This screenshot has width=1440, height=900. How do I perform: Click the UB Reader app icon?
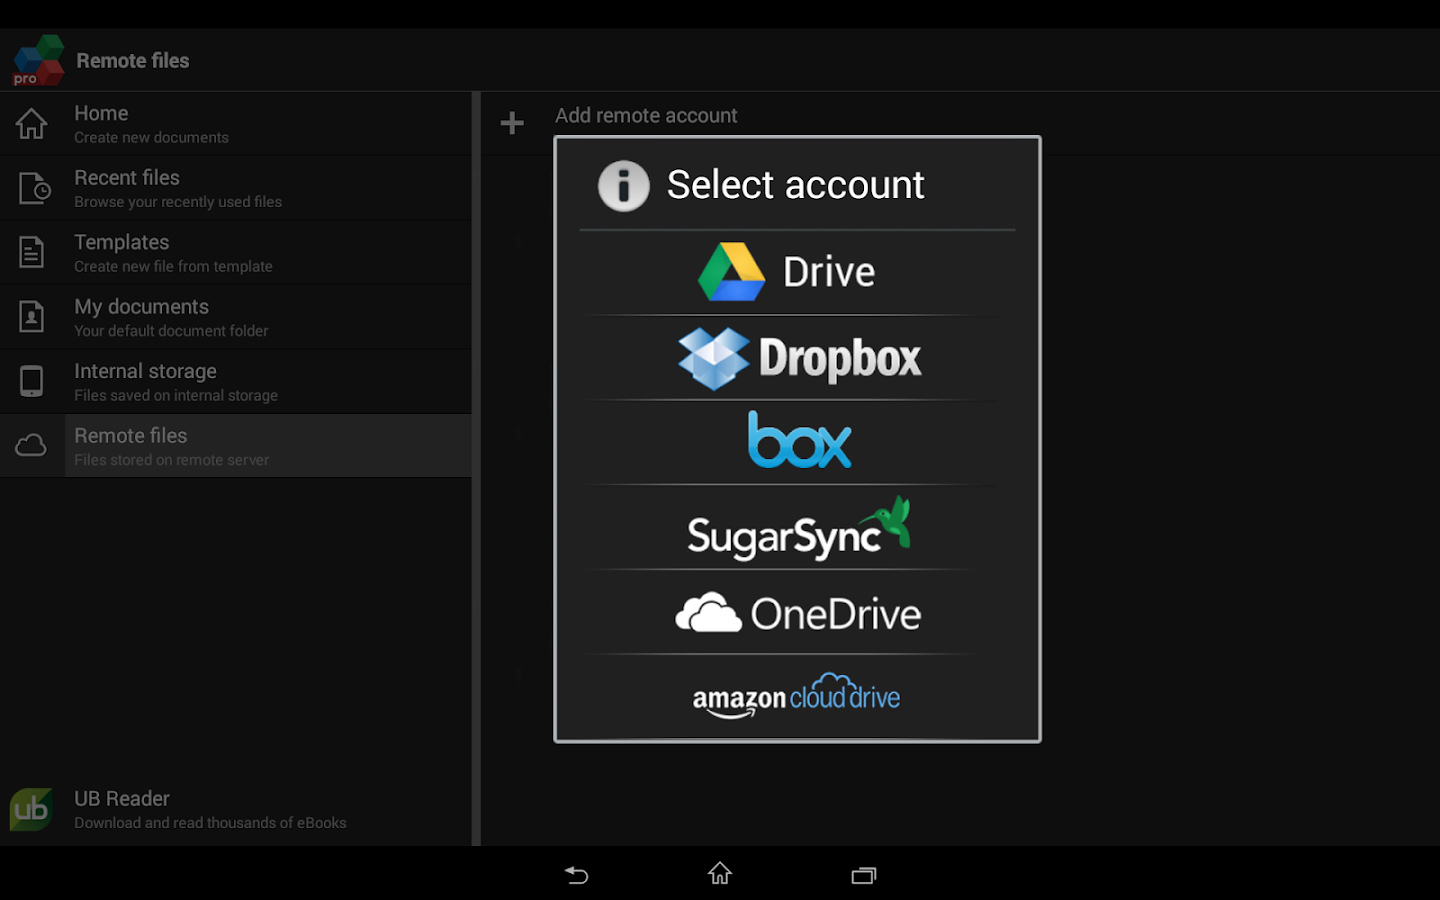[31, 809]
